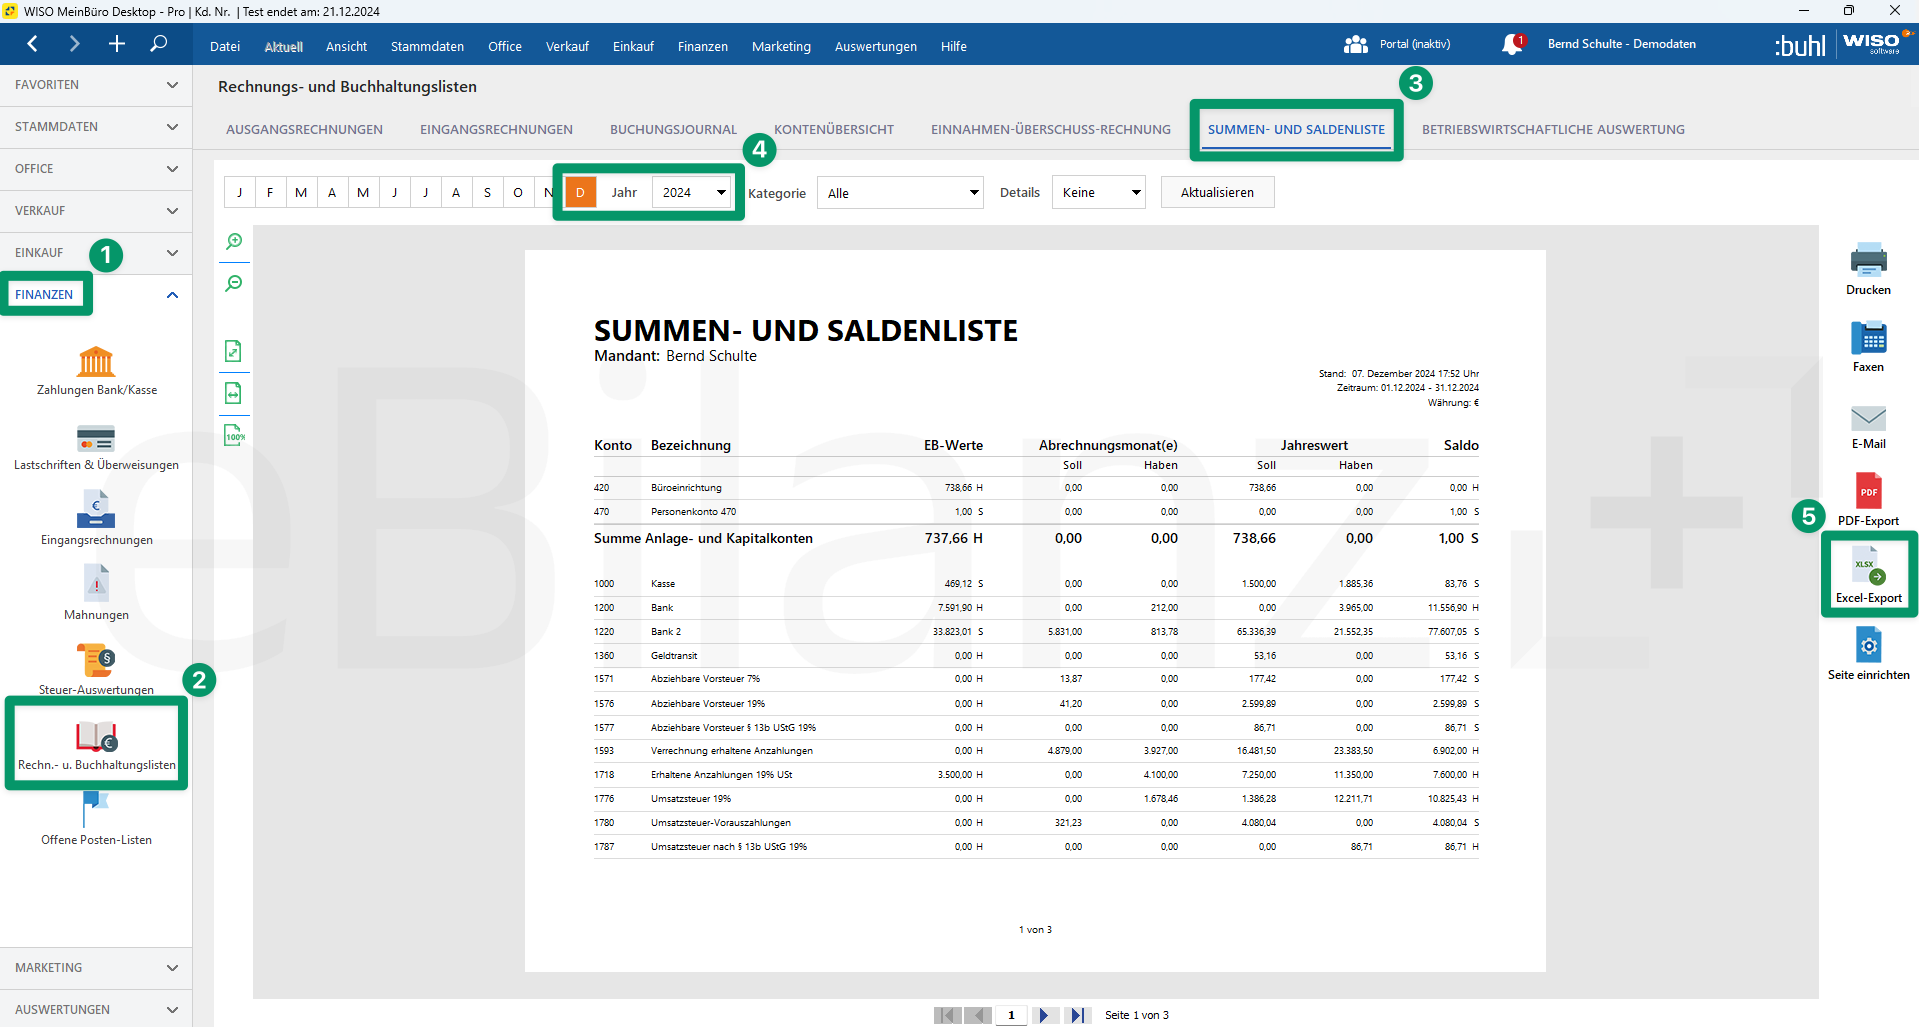Switch to EINNAHMEN-ÜBERSCHUSS-RECHNUNG tab

pos(1050,130)
